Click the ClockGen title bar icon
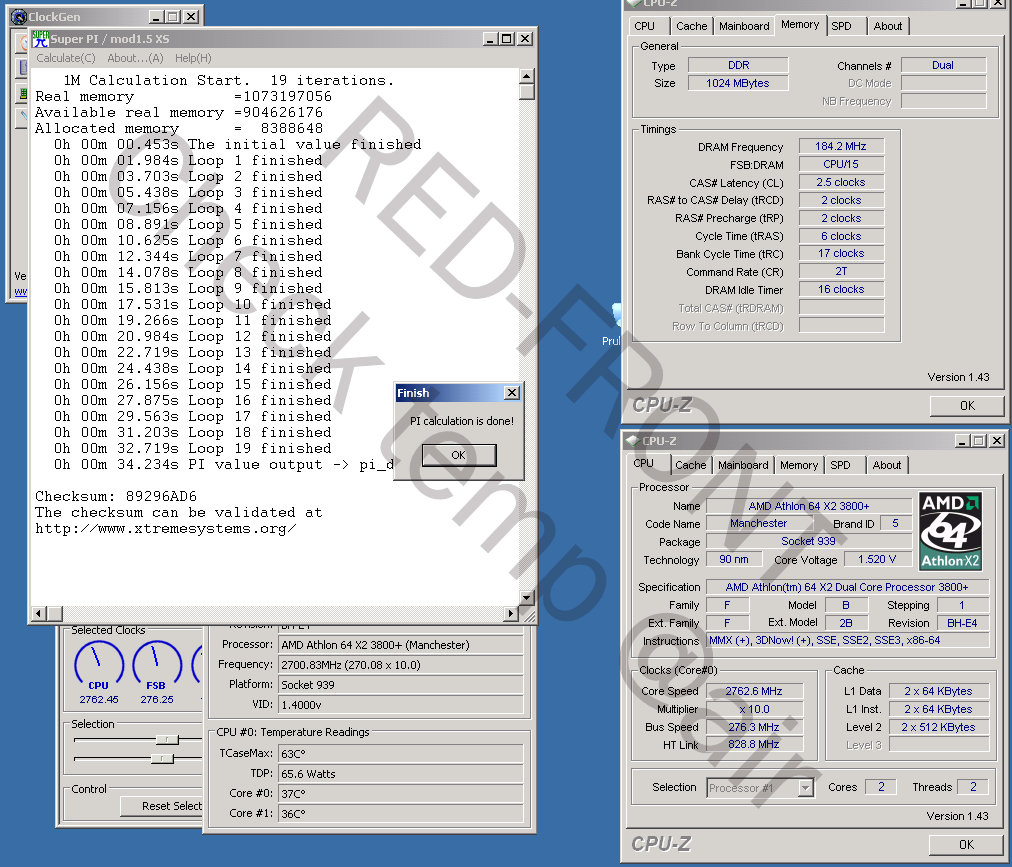This screenshot has width=1012, height=867. 19,17
